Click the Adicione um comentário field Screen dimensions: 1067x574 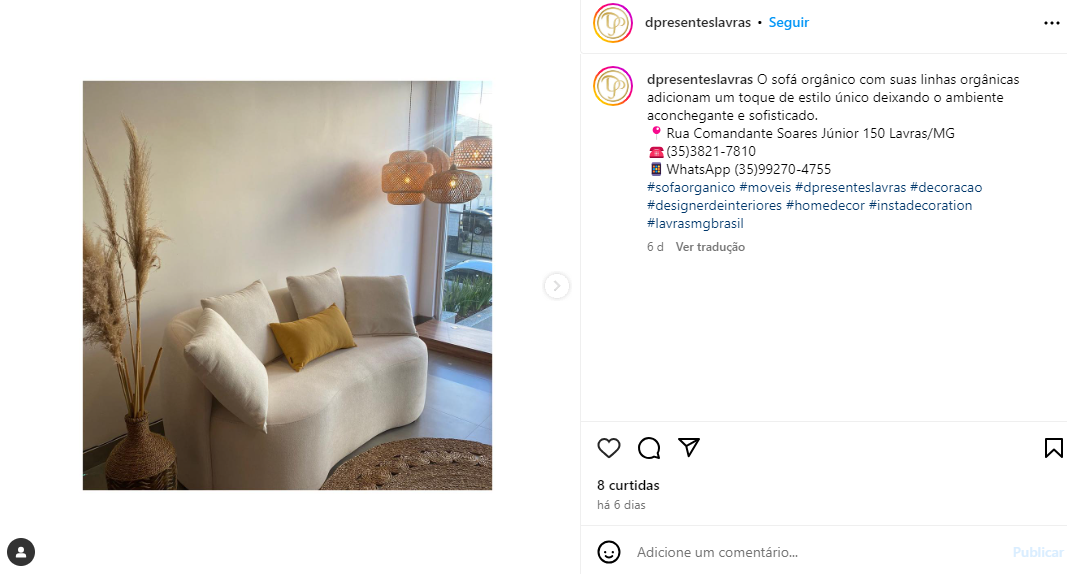[x=817, y=552]
